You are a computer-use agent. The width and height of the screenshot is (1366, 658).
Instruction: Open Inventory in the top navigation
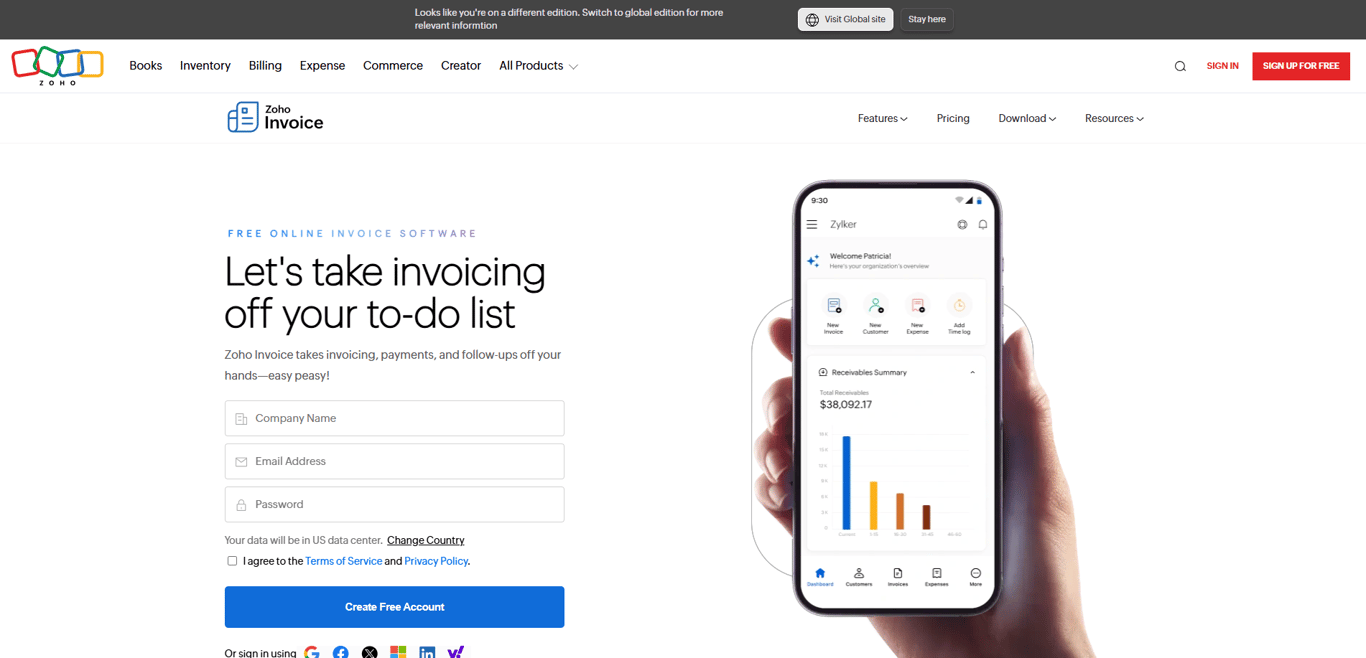click(x=205, y=66)
